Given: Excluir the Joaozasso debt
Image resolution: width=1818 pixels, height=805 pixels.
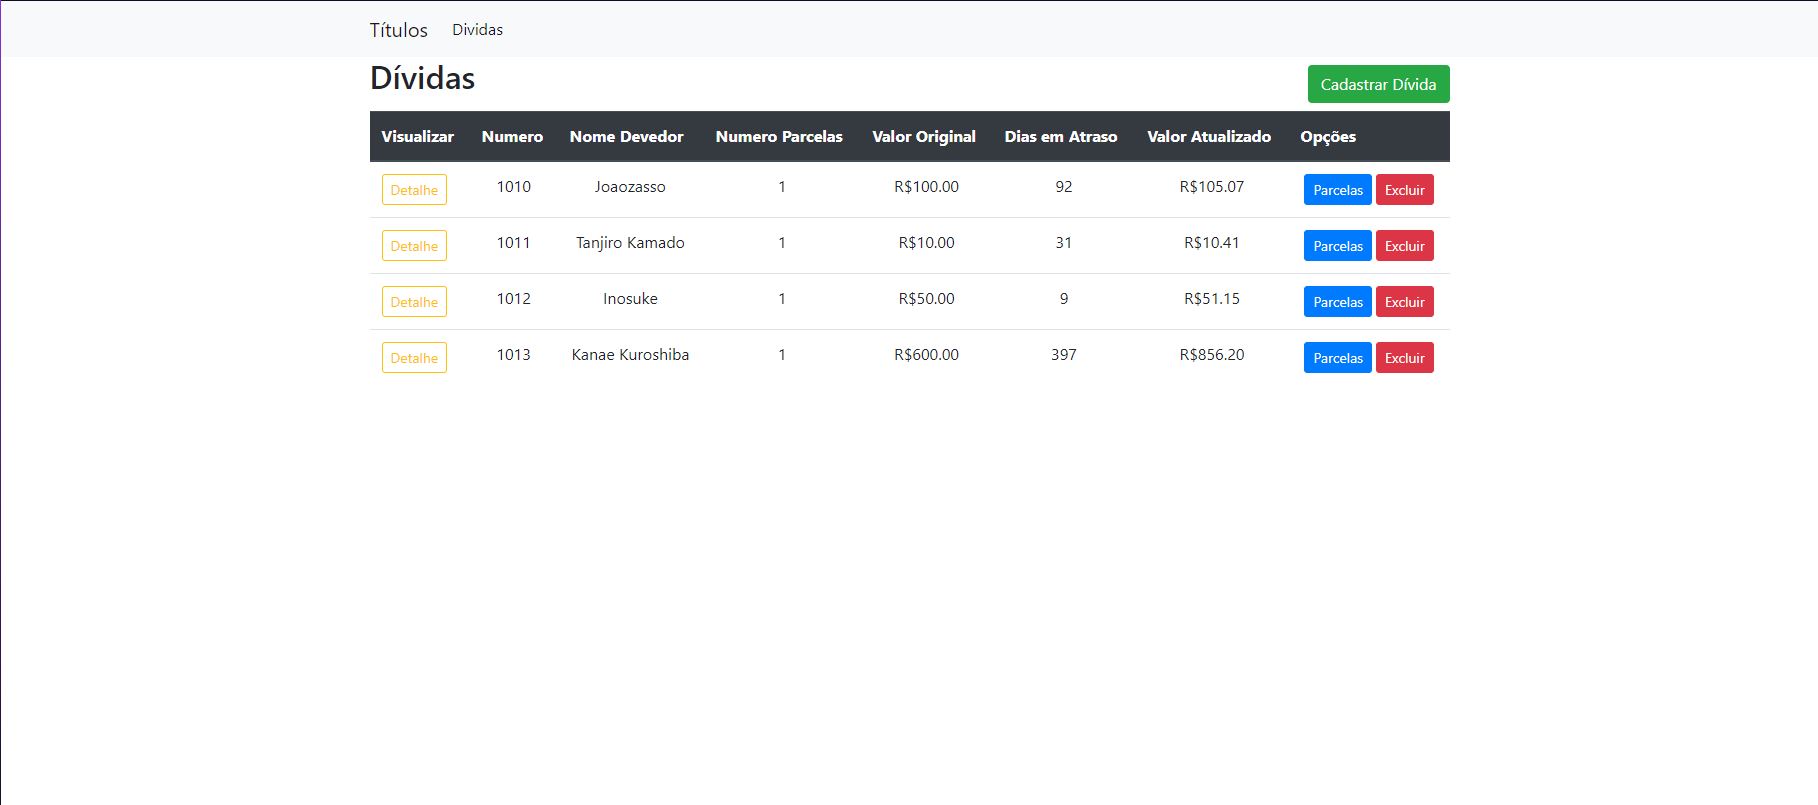Looking at the screenshot, I should point(1404,190).
